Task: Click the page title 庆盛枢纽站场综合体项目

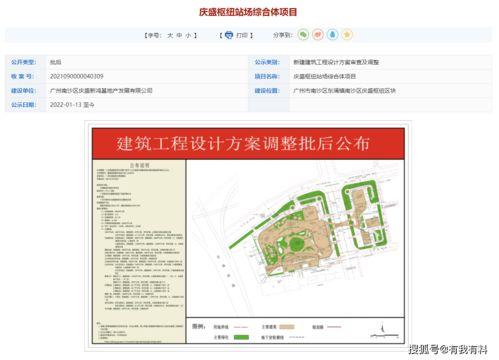Action: click(x=248, y=12)
